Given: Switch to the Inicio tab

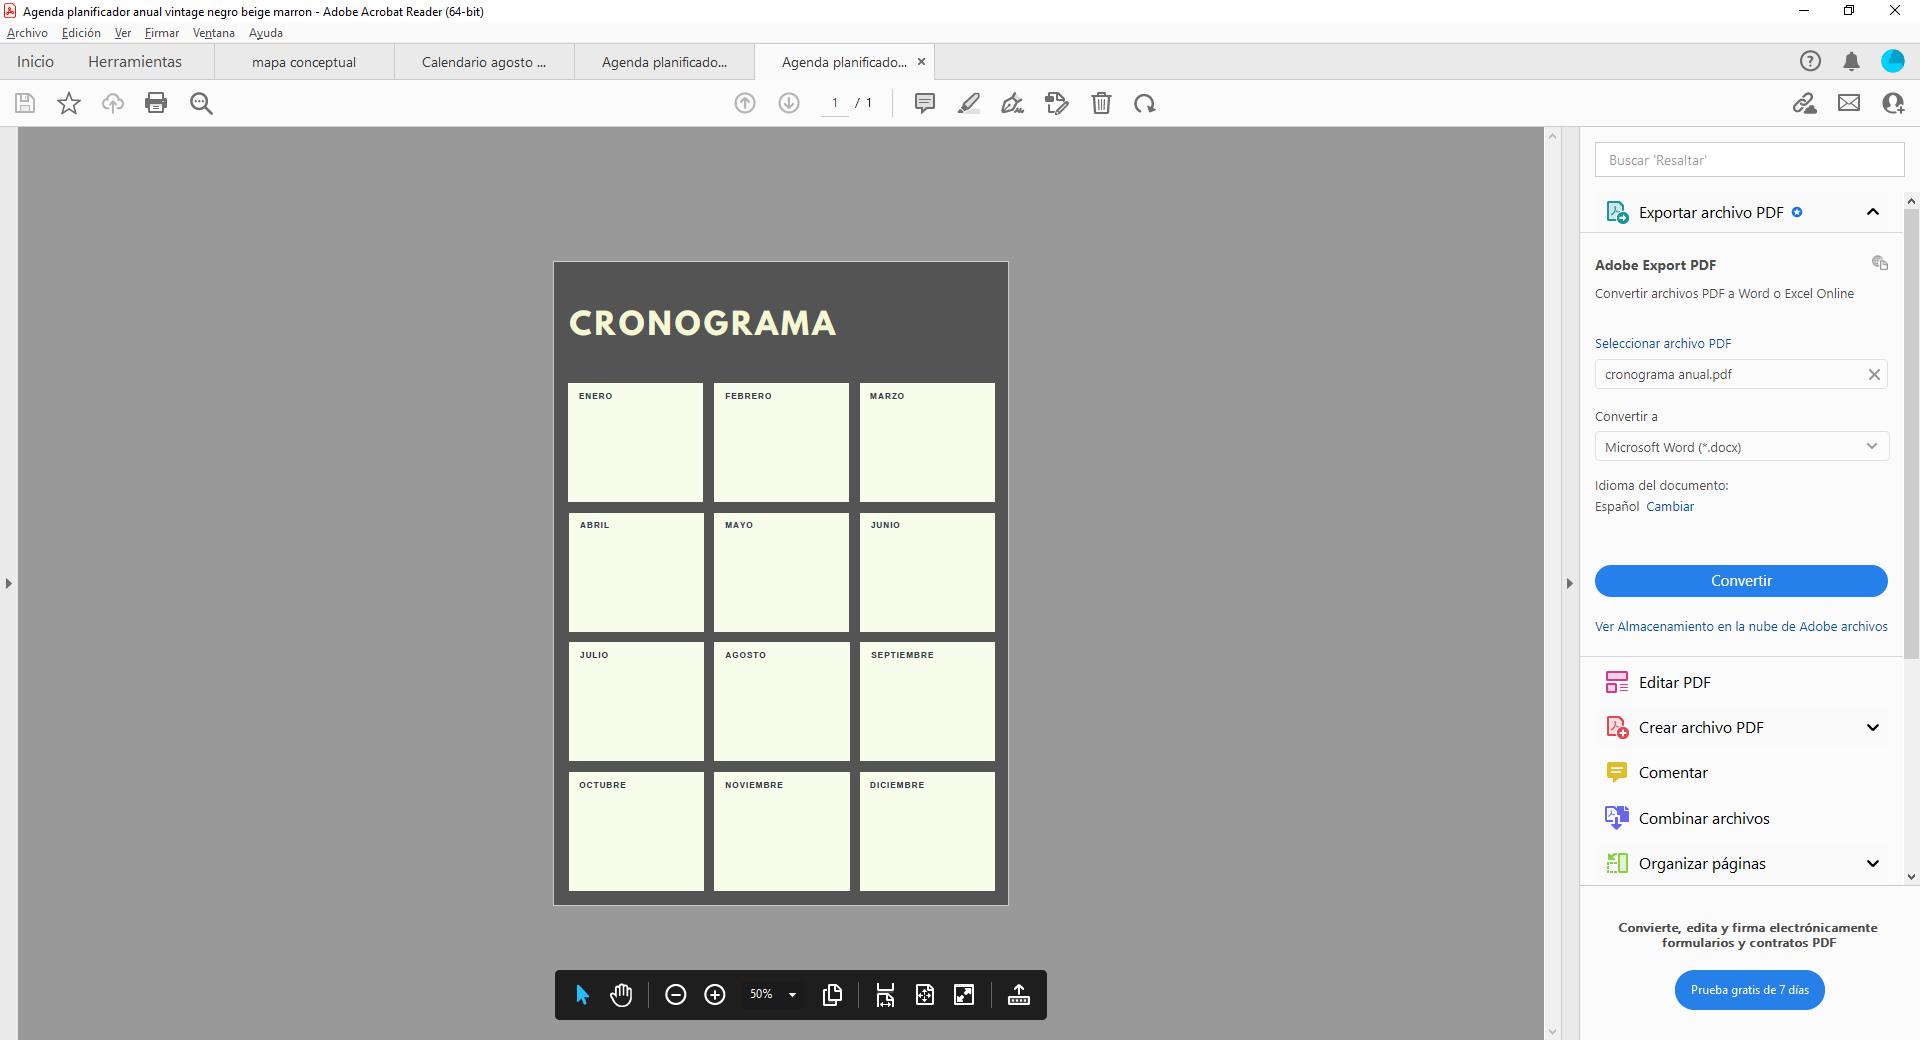Looking at the screenshot, I should click(x=35, y=62).
